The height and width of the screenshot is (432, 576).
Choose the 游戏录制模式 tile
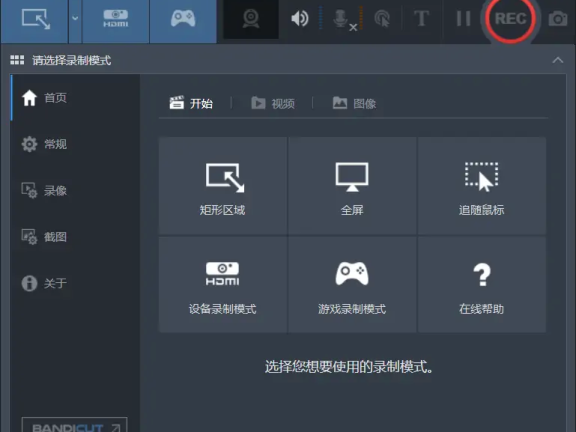[x=352, y=285]
